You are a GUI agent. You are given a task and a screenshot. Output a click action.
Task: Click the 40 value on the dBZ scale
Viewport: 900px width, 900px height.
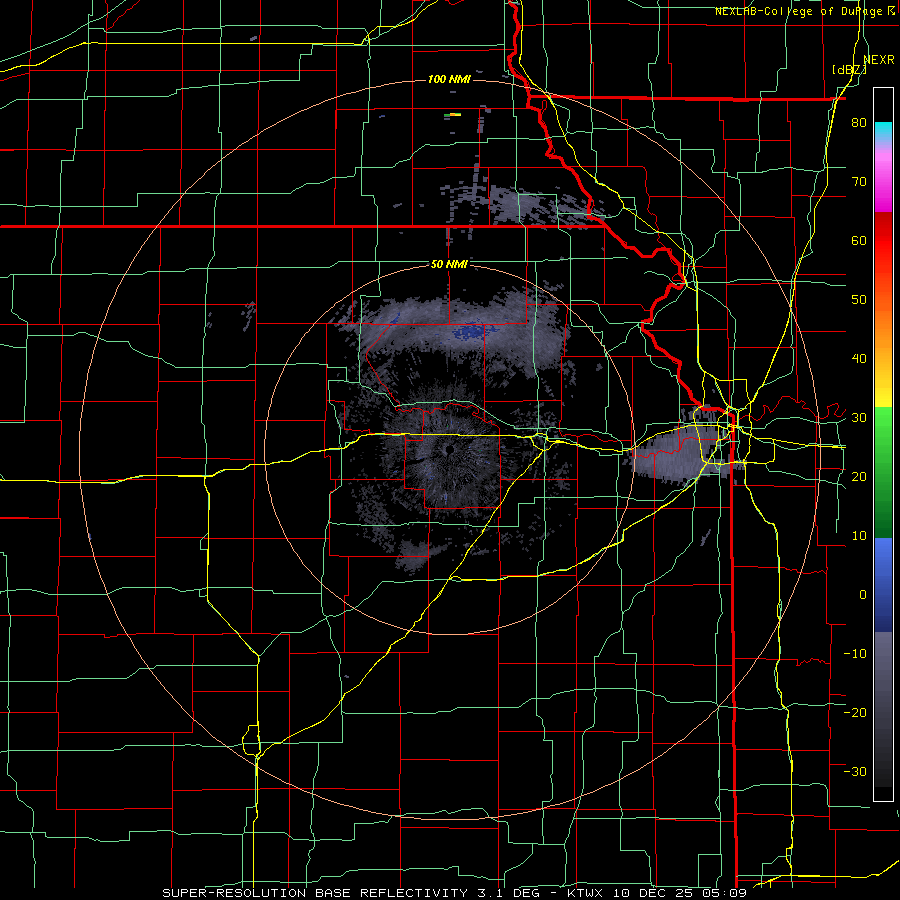(859, 359)
